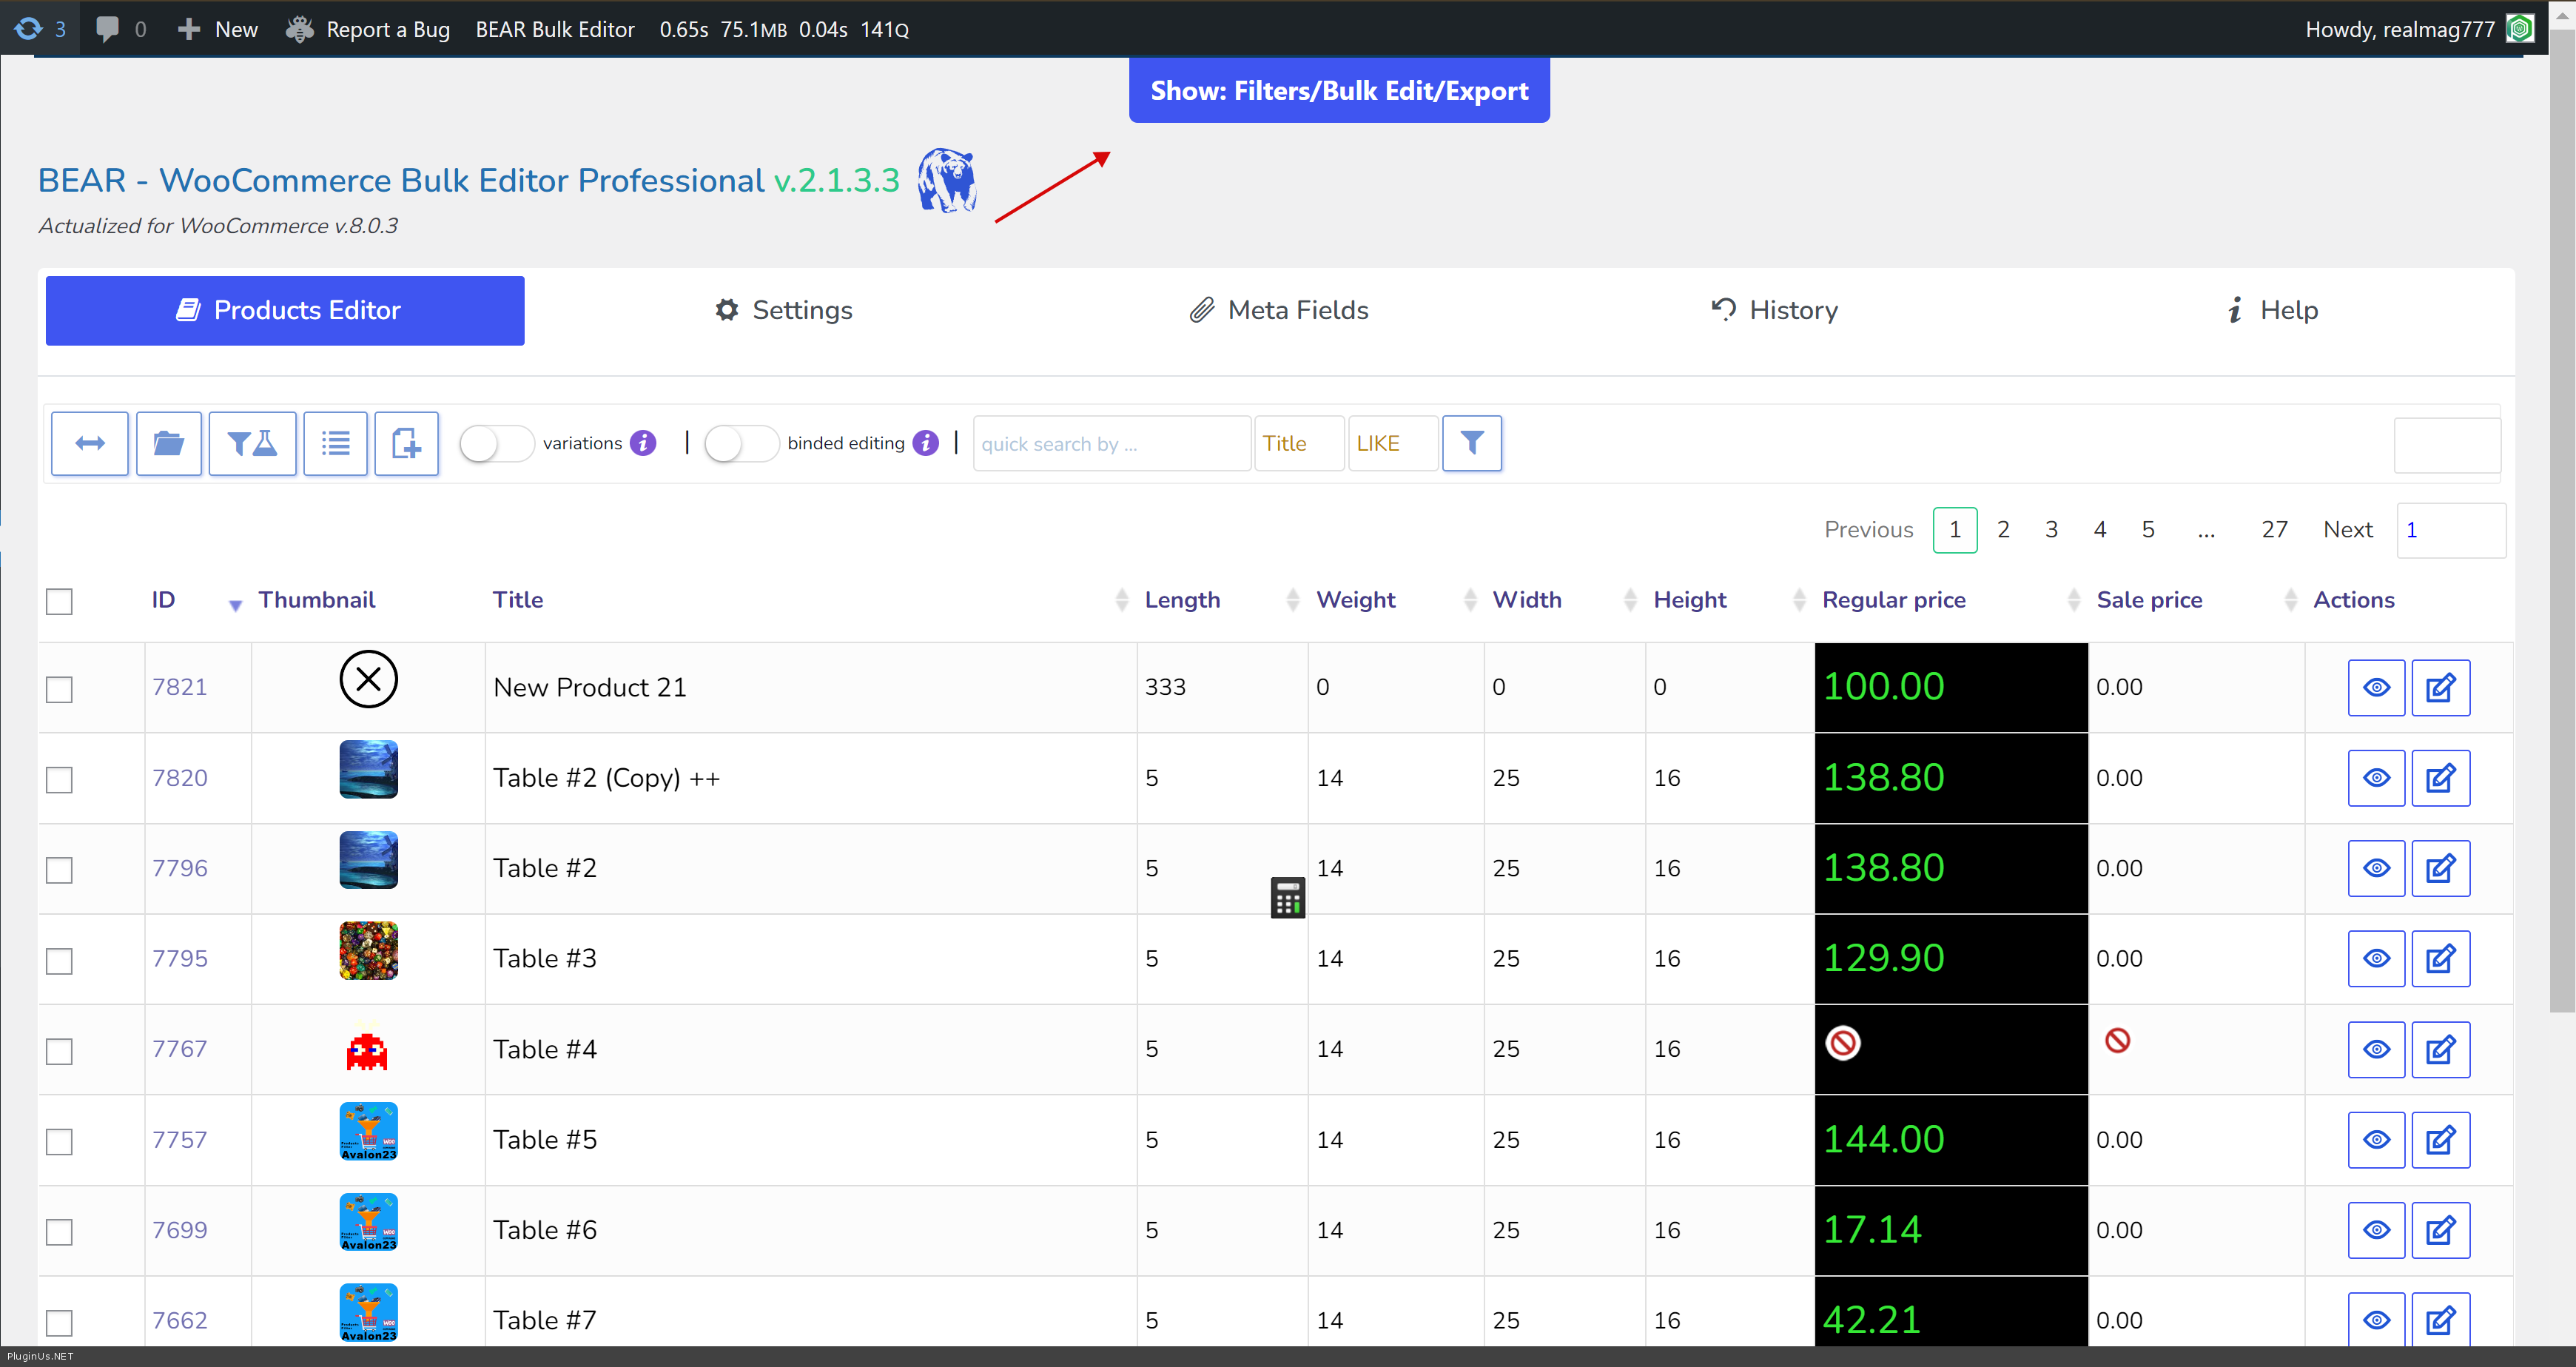The height and width of the screenshot is (1367, 2576).
Task: Click the Table #3 product thumbnail
Action: (368, 950)
